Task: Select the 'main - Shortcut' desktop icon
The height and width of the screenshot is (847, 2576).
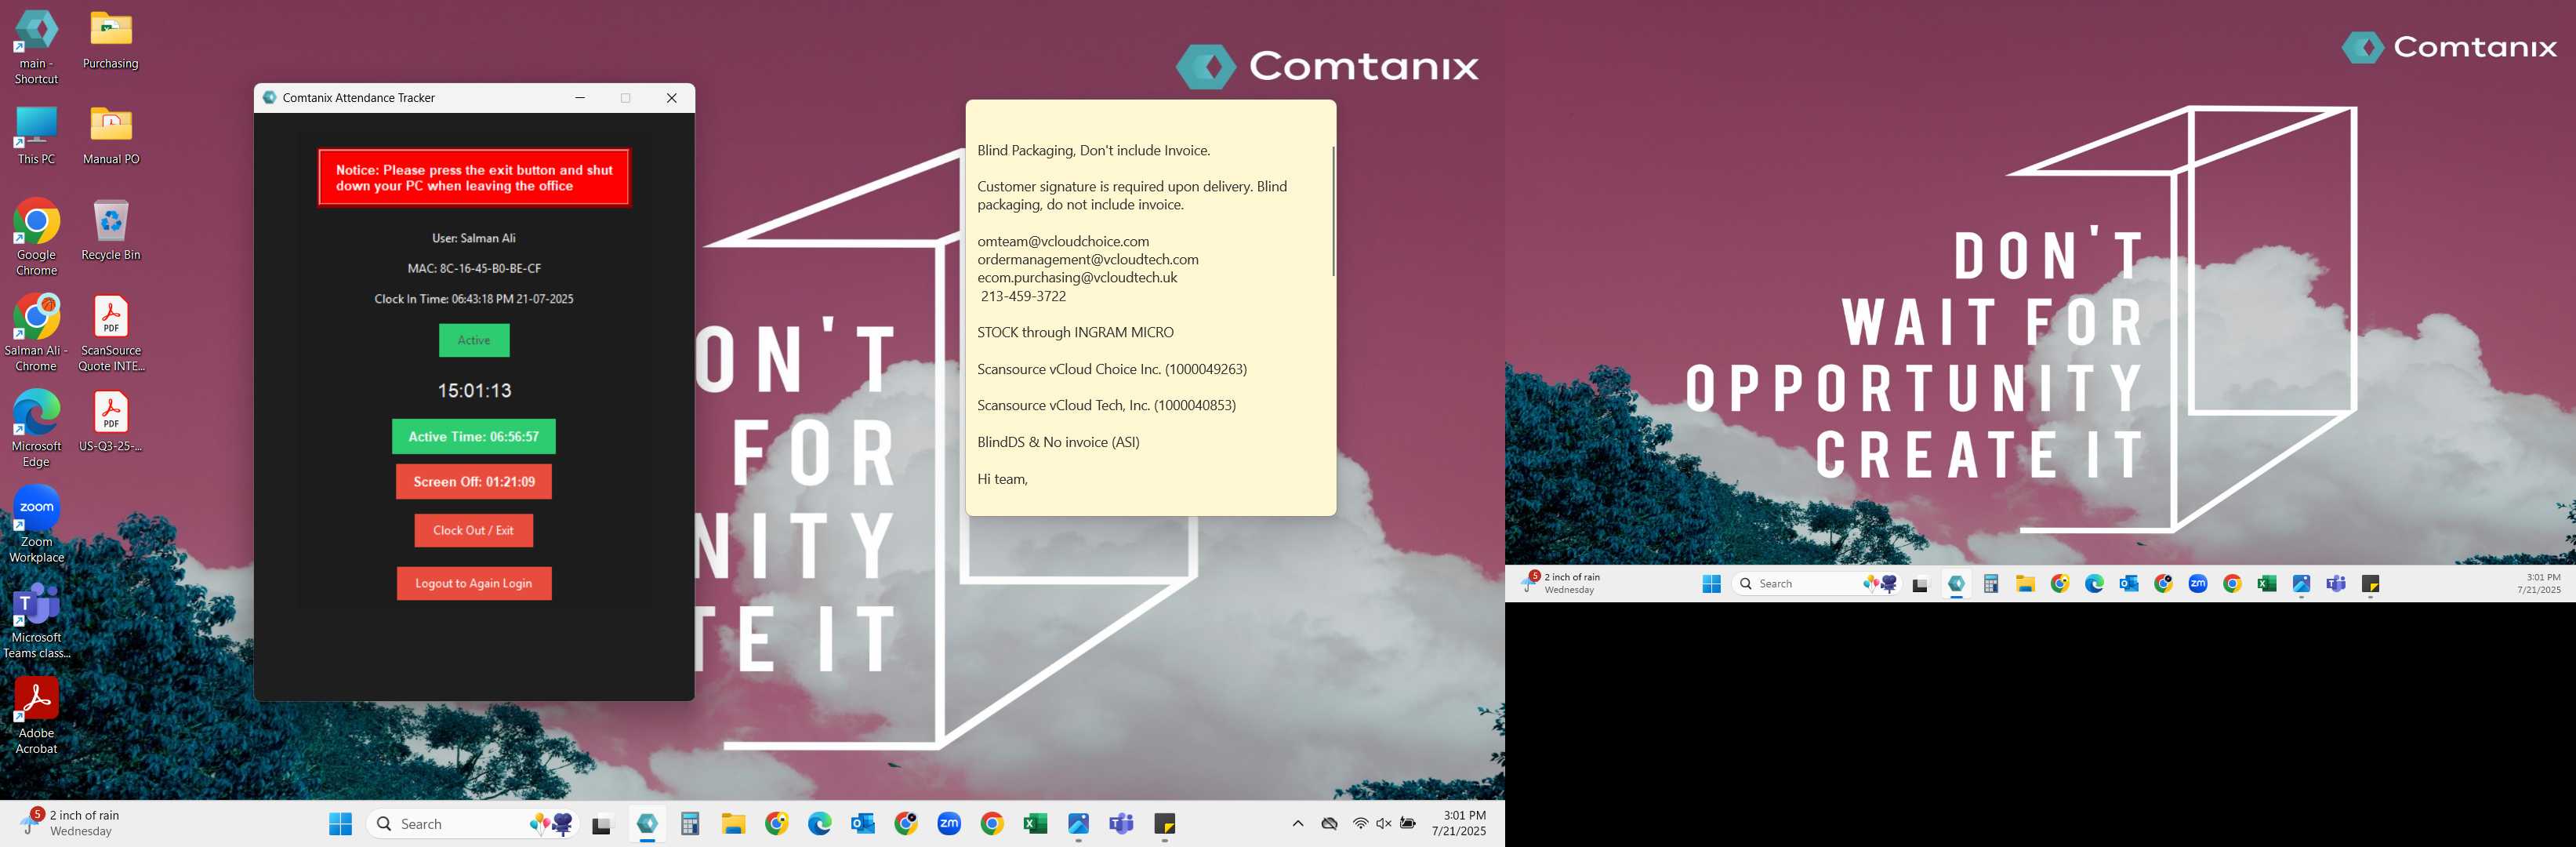Action: (x=36, y=47)
